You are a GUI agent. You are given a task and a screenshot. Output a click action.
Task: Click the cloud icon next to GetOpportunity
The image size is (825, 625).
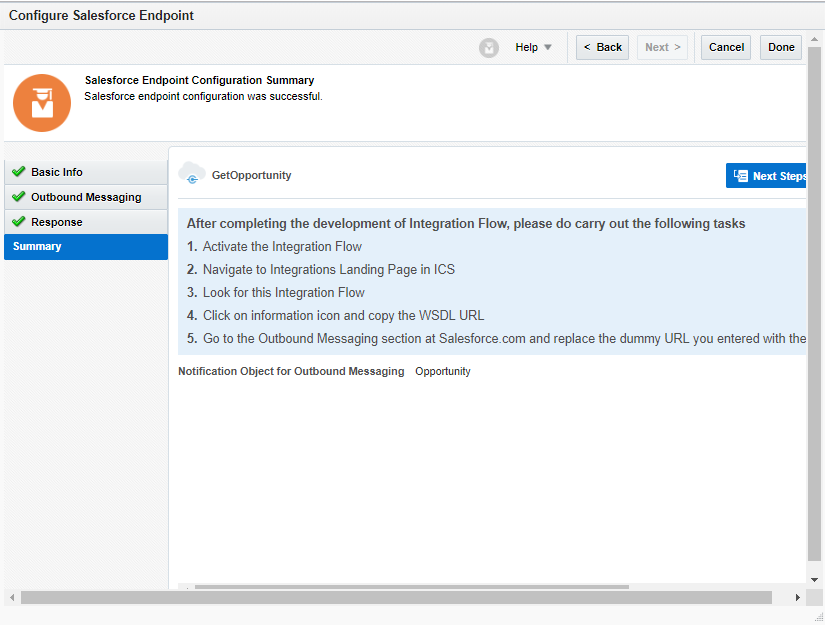(192, 173)
